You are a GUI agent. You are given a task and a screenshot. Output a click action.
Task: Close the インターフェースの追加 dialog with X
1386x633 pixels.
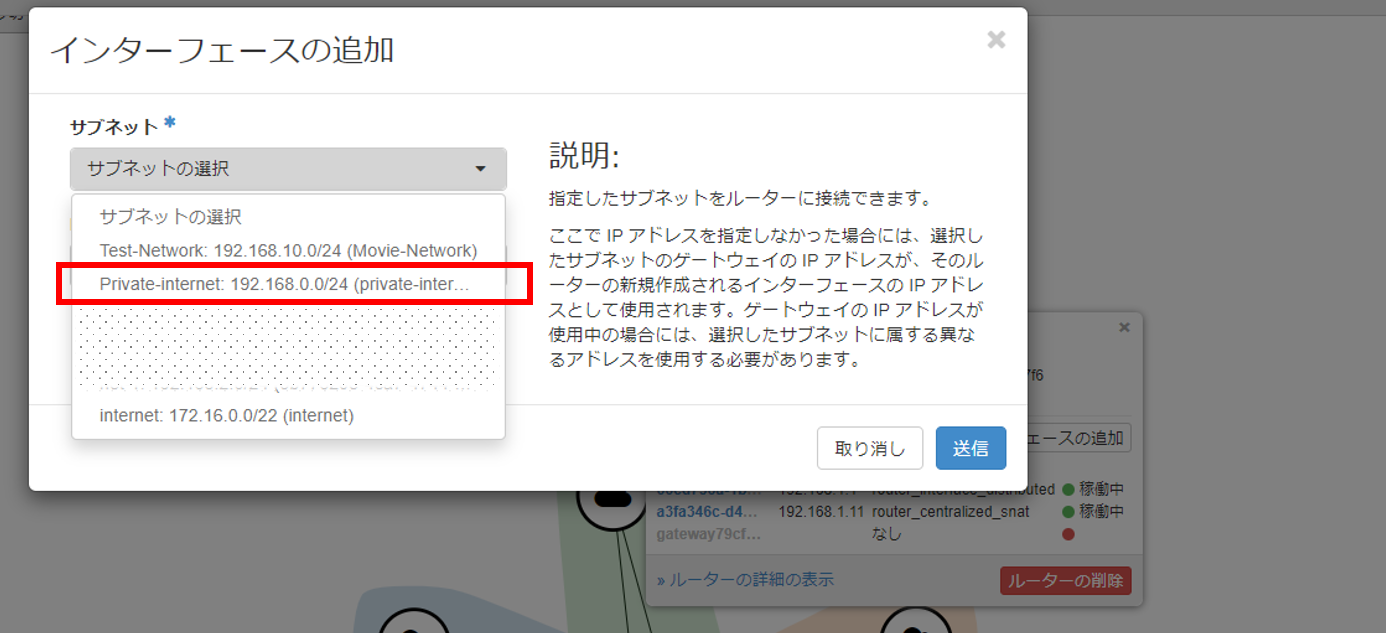(995, 40)
